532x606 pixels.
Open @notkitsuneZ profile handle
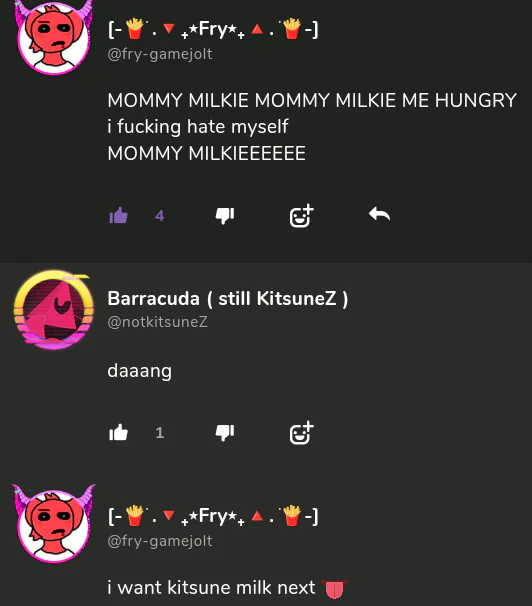158,322
